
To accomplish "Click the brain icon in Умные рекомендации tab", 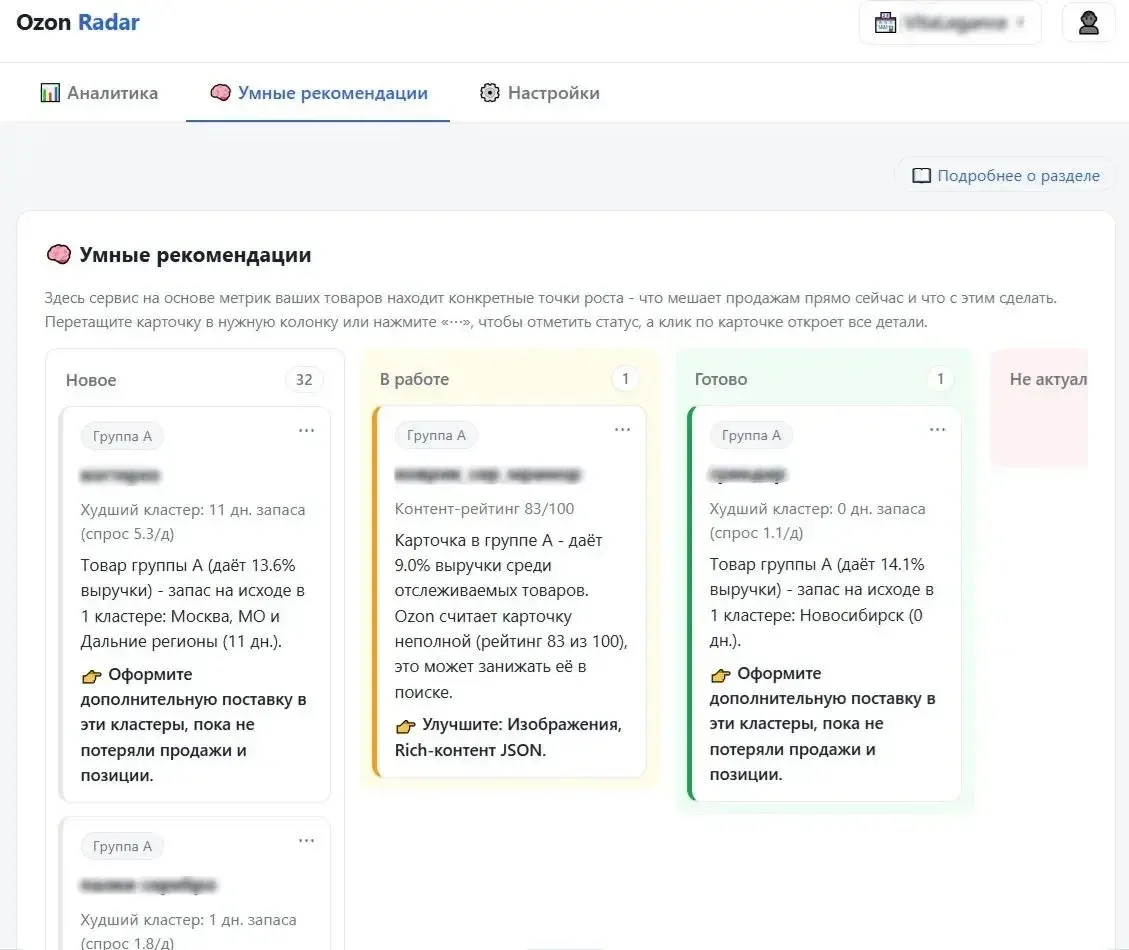I will point(220,92).
